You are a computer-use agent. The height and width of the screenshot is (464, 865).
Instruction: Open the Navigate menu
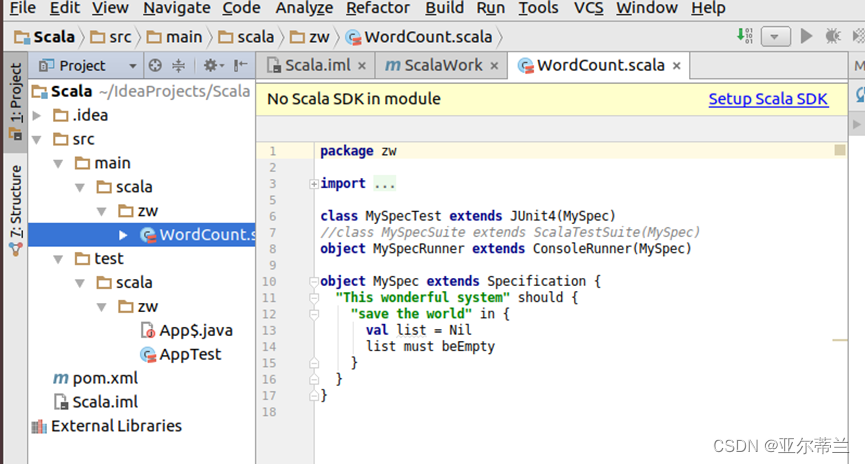point(177,8)
